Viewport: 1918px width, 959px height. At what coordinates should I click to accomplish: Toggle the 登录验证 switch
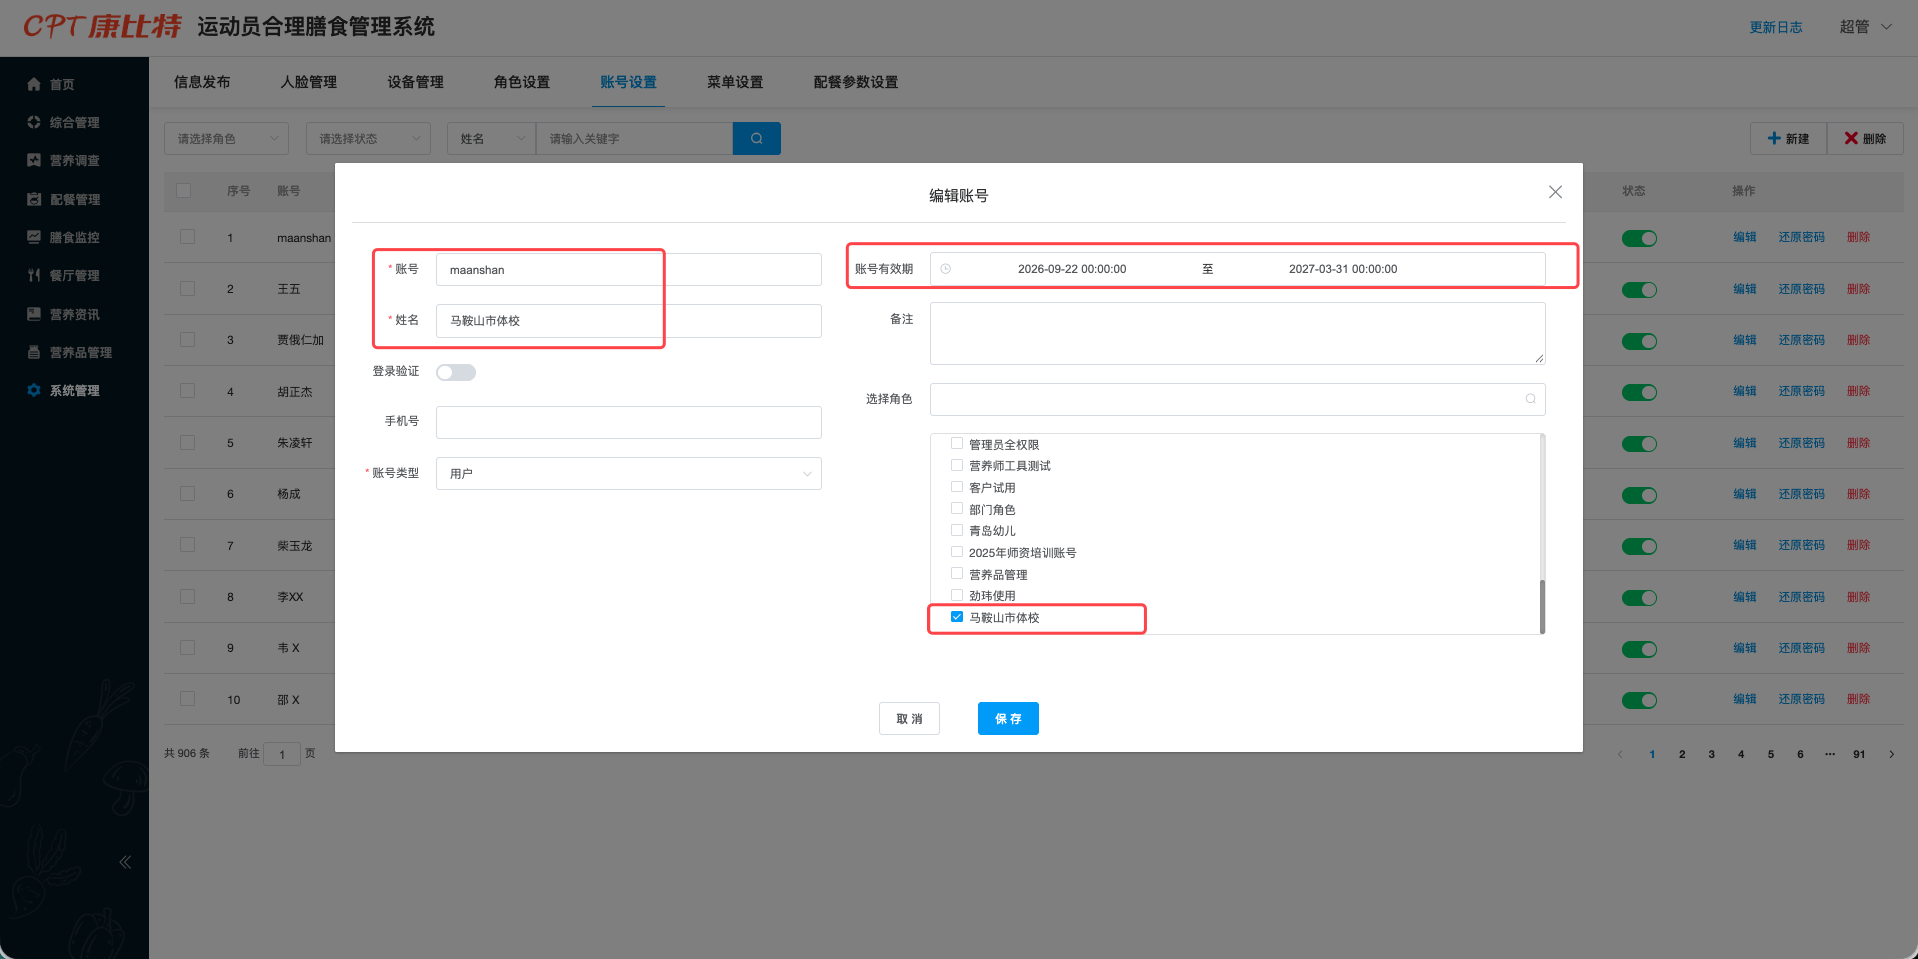pos(456,372)
